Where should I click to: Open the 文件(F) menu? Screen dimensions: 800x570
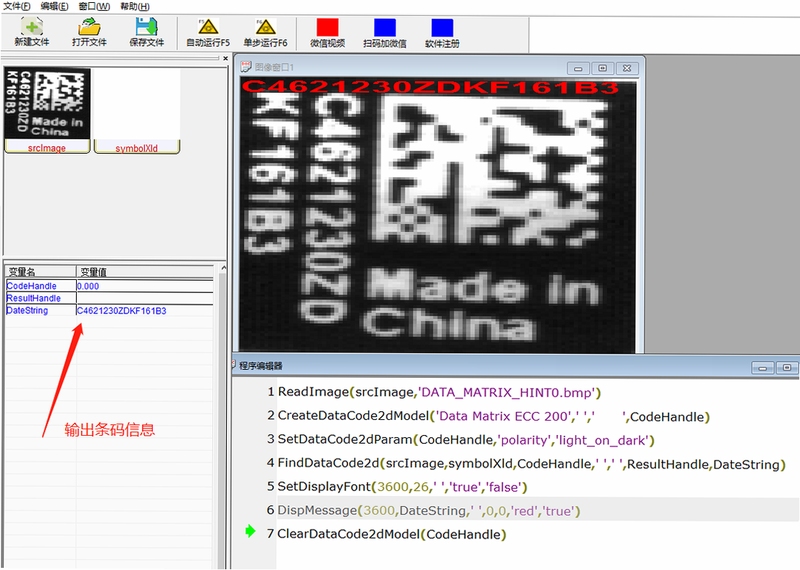tap(17, 6)
